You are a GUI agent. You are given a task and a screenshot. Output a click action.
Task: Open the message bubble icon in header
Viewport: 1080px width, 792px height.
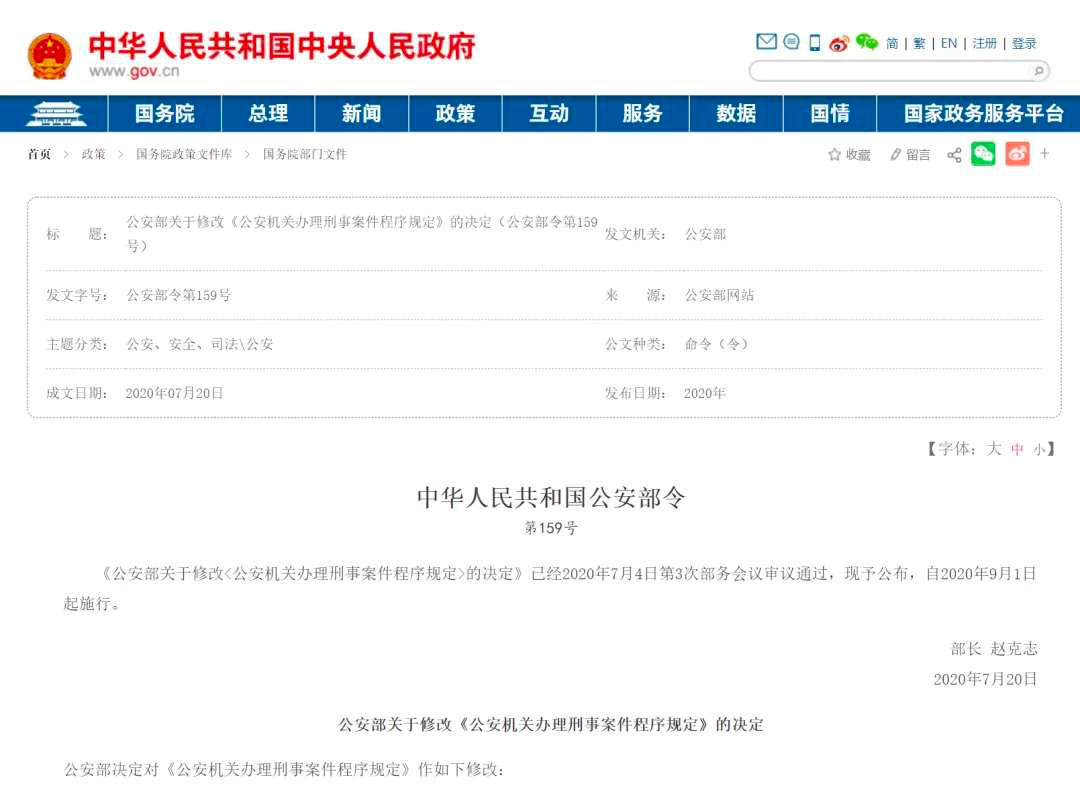point(790,43)
